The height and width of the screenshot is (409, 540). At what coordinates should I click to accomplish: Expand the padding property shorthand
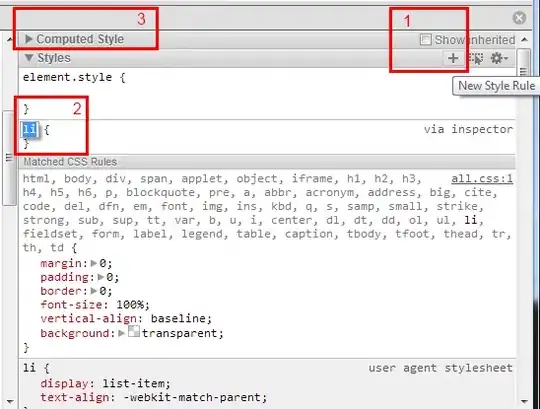click(x=100, y=277)
